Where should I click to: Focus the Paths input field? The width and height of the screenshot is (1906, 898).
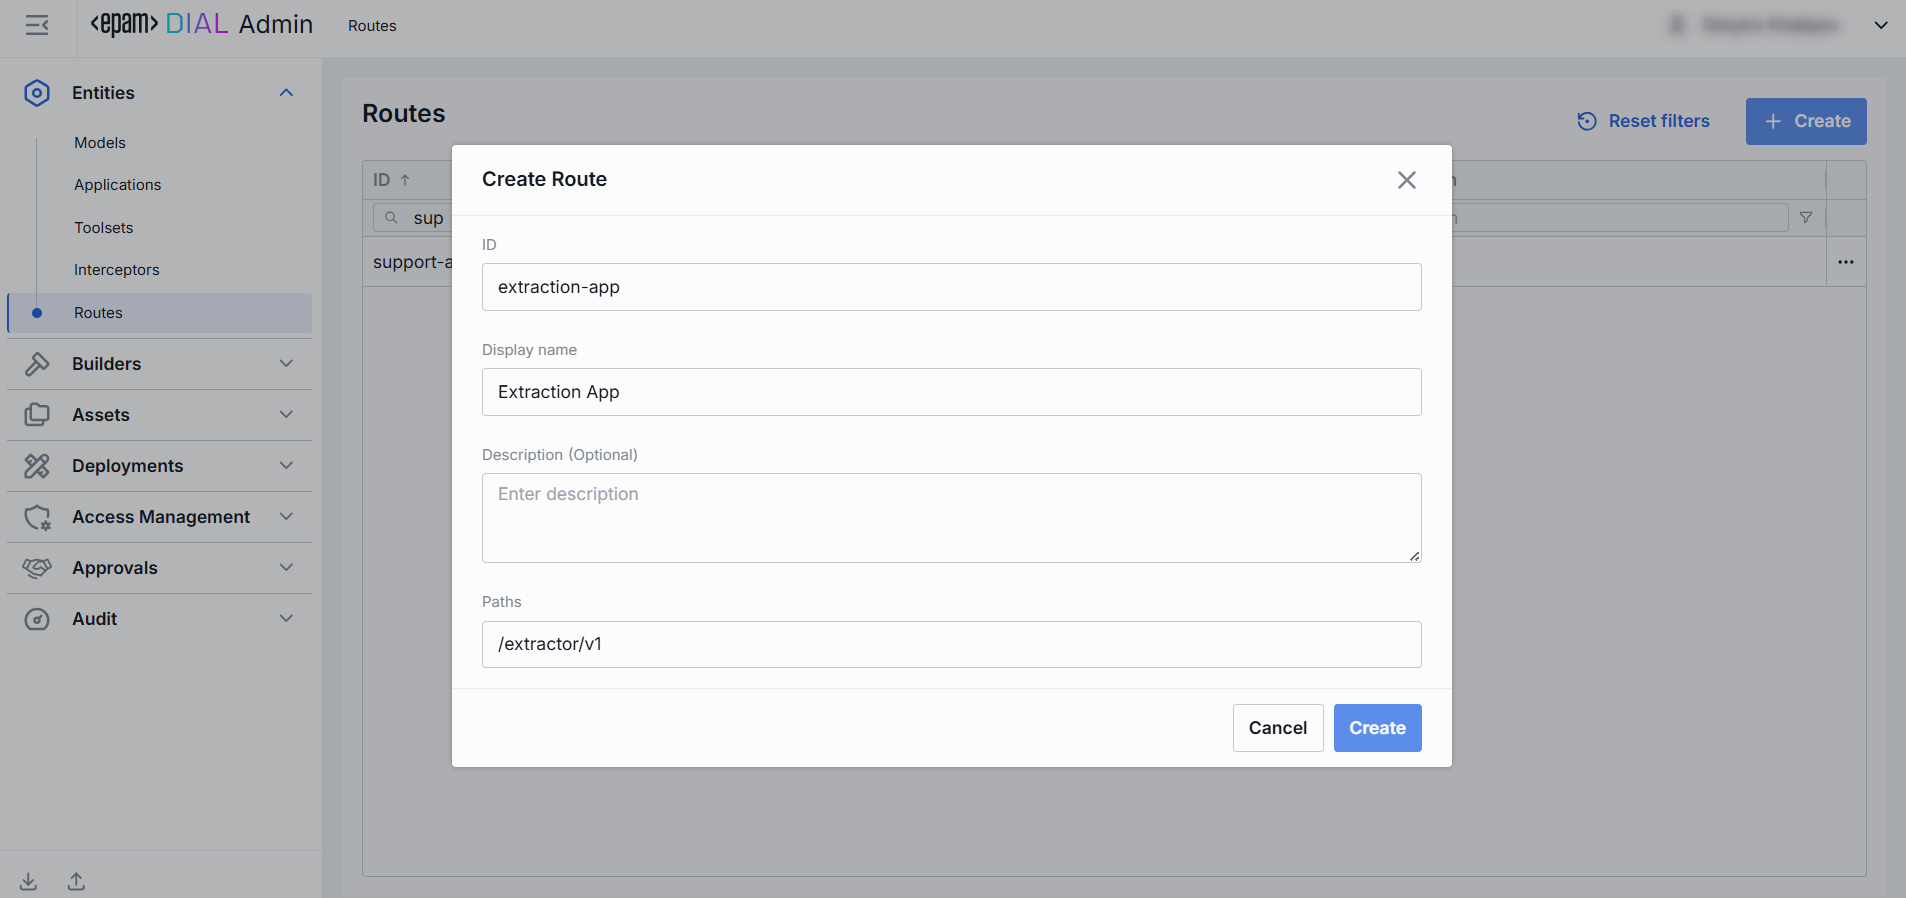pos(951,644)
